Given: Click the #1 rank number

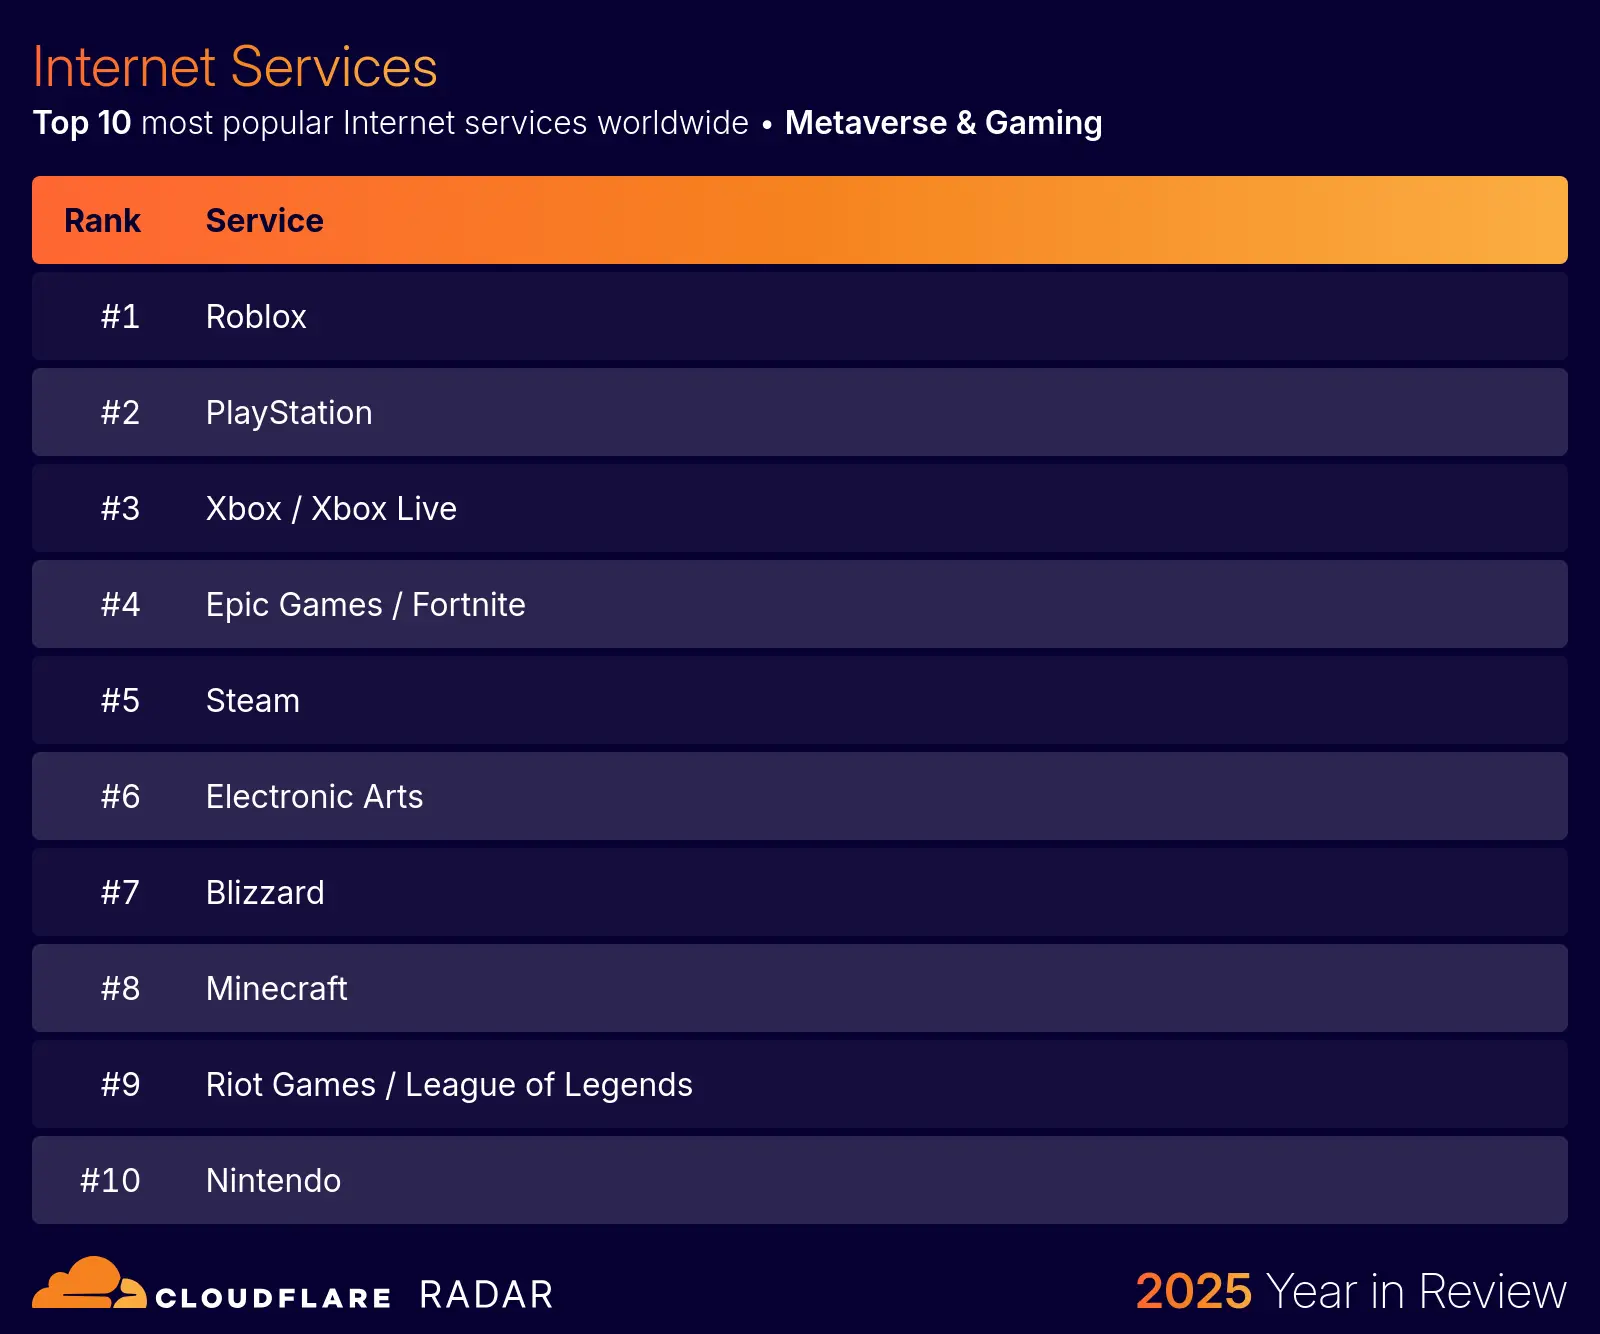Looking at the screenshot, I should pos(120,317).
